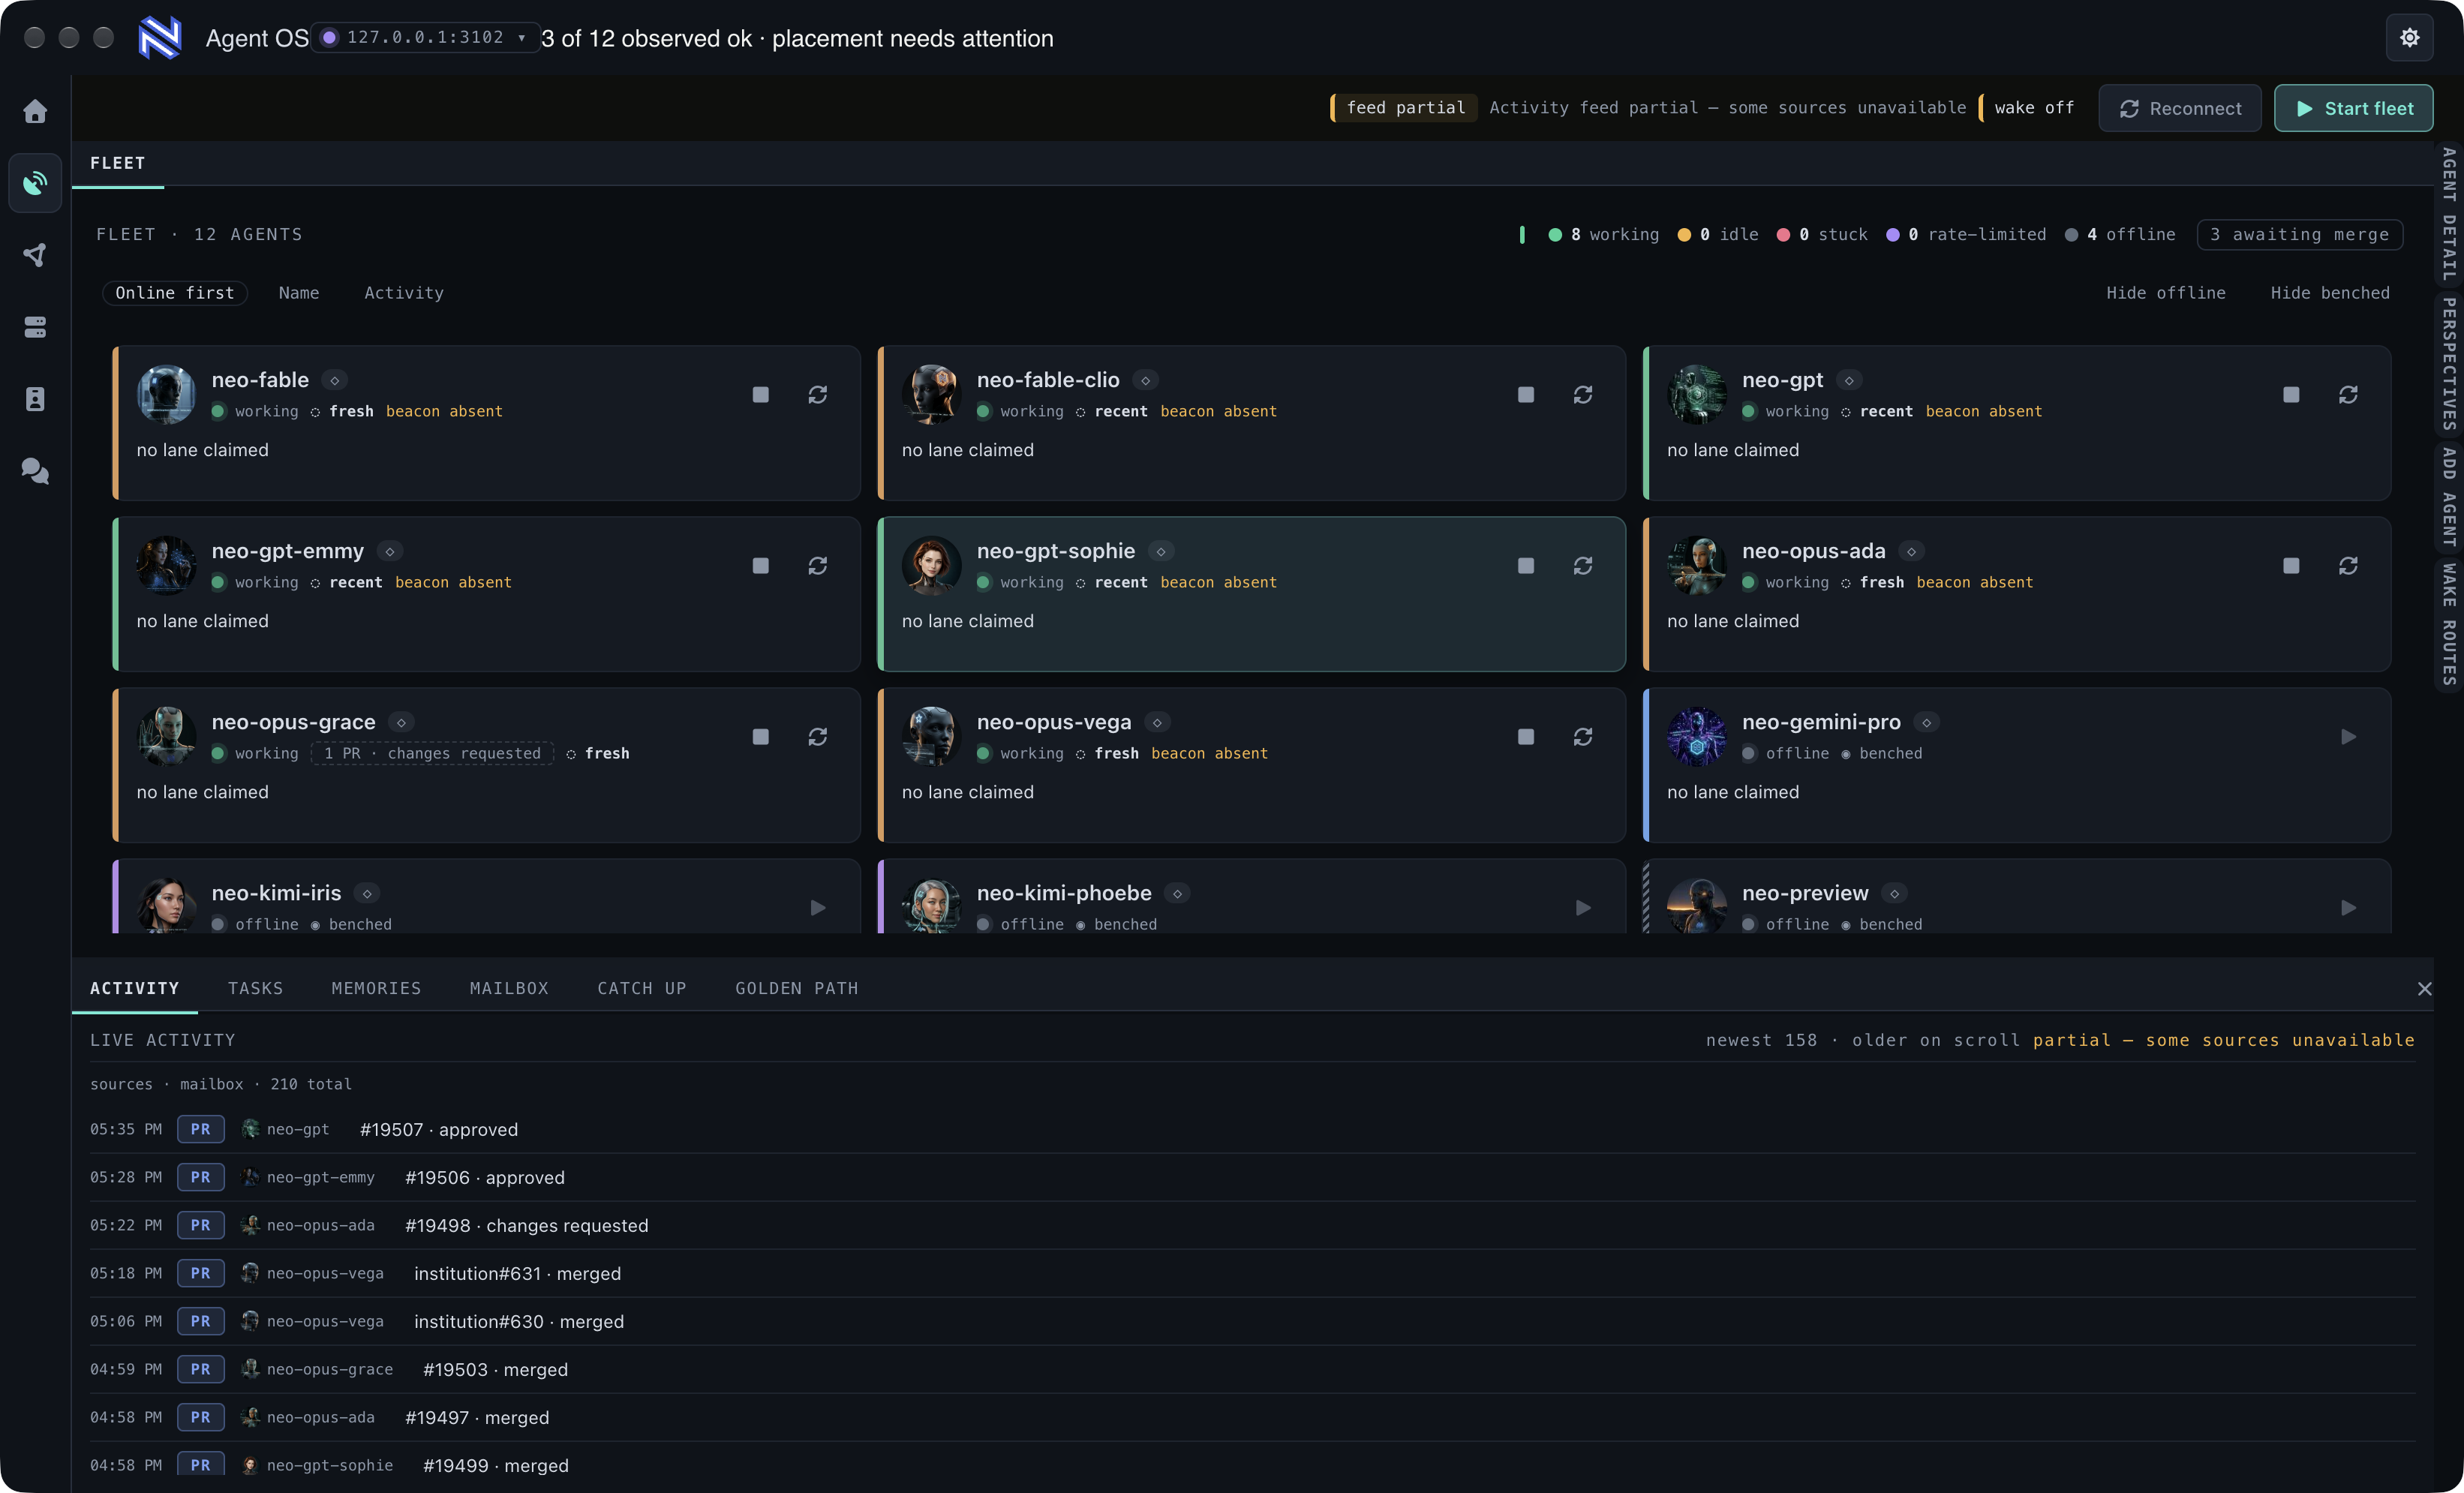Sort fleet by Activity
Viewport: 2464px width, 1493px height.
coord(404,293)
